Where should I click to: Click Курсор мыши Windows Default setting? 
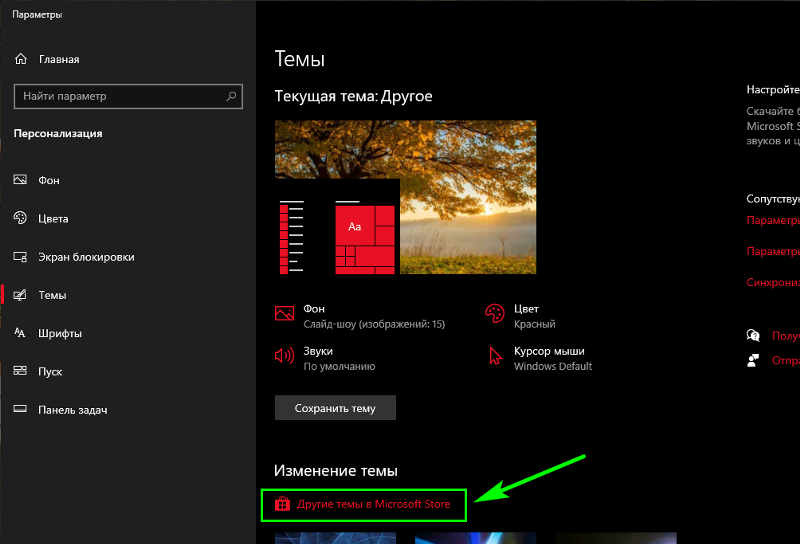pos(540,359)
